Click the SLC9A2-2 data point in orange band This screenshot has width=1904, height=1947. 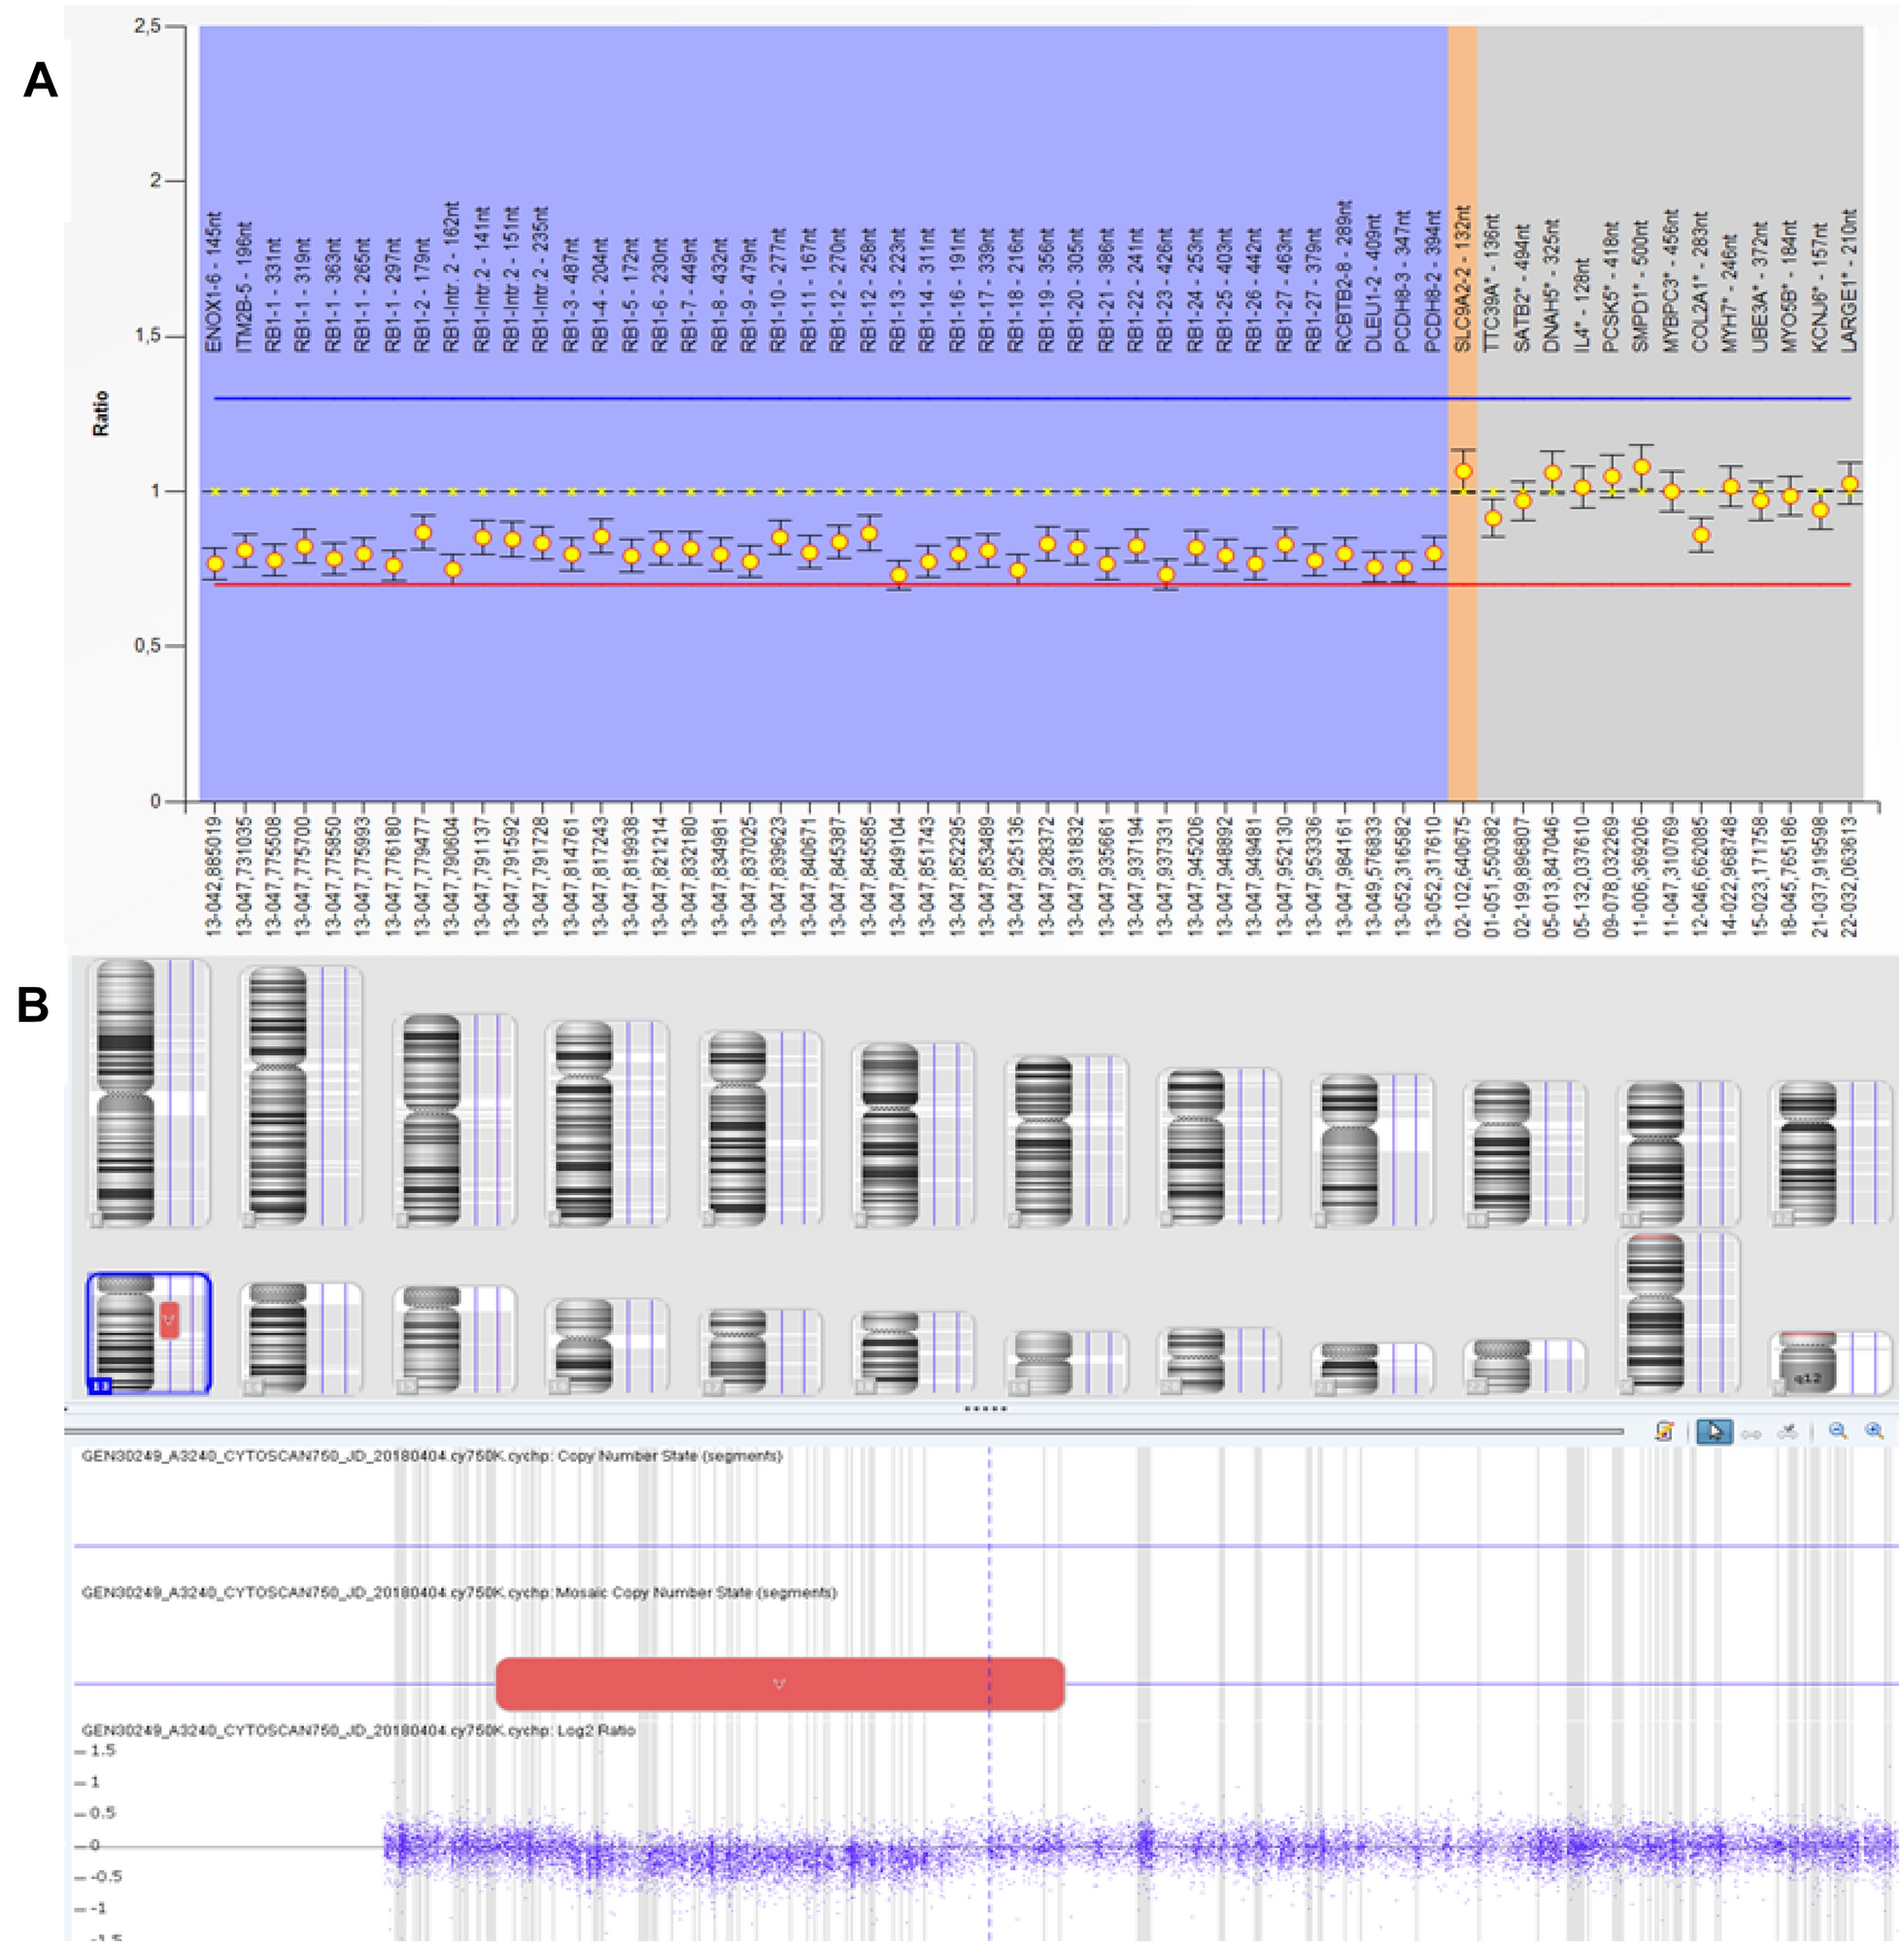[1463, 471]
